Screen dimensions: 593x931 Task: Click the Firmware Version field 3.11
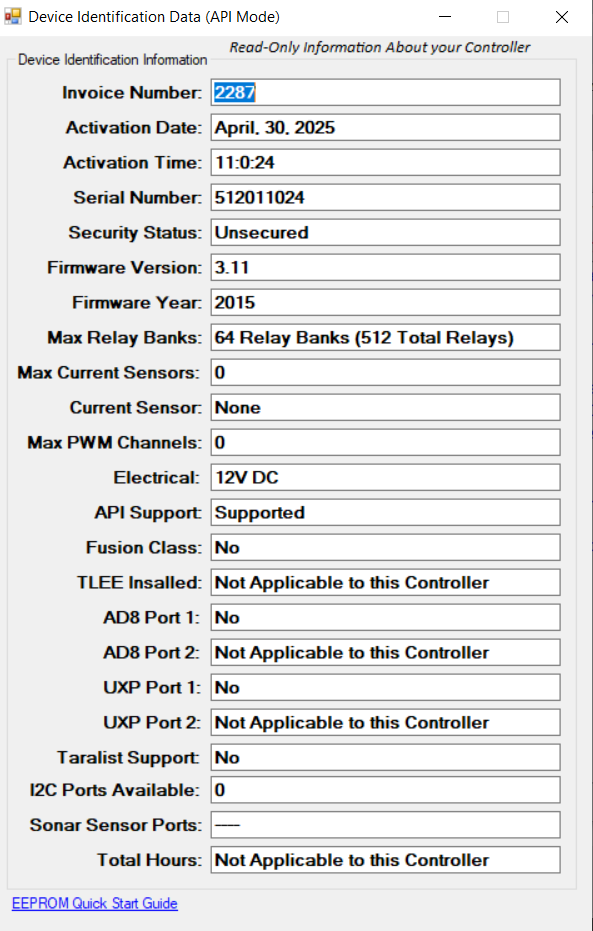(x=385, y=268)
